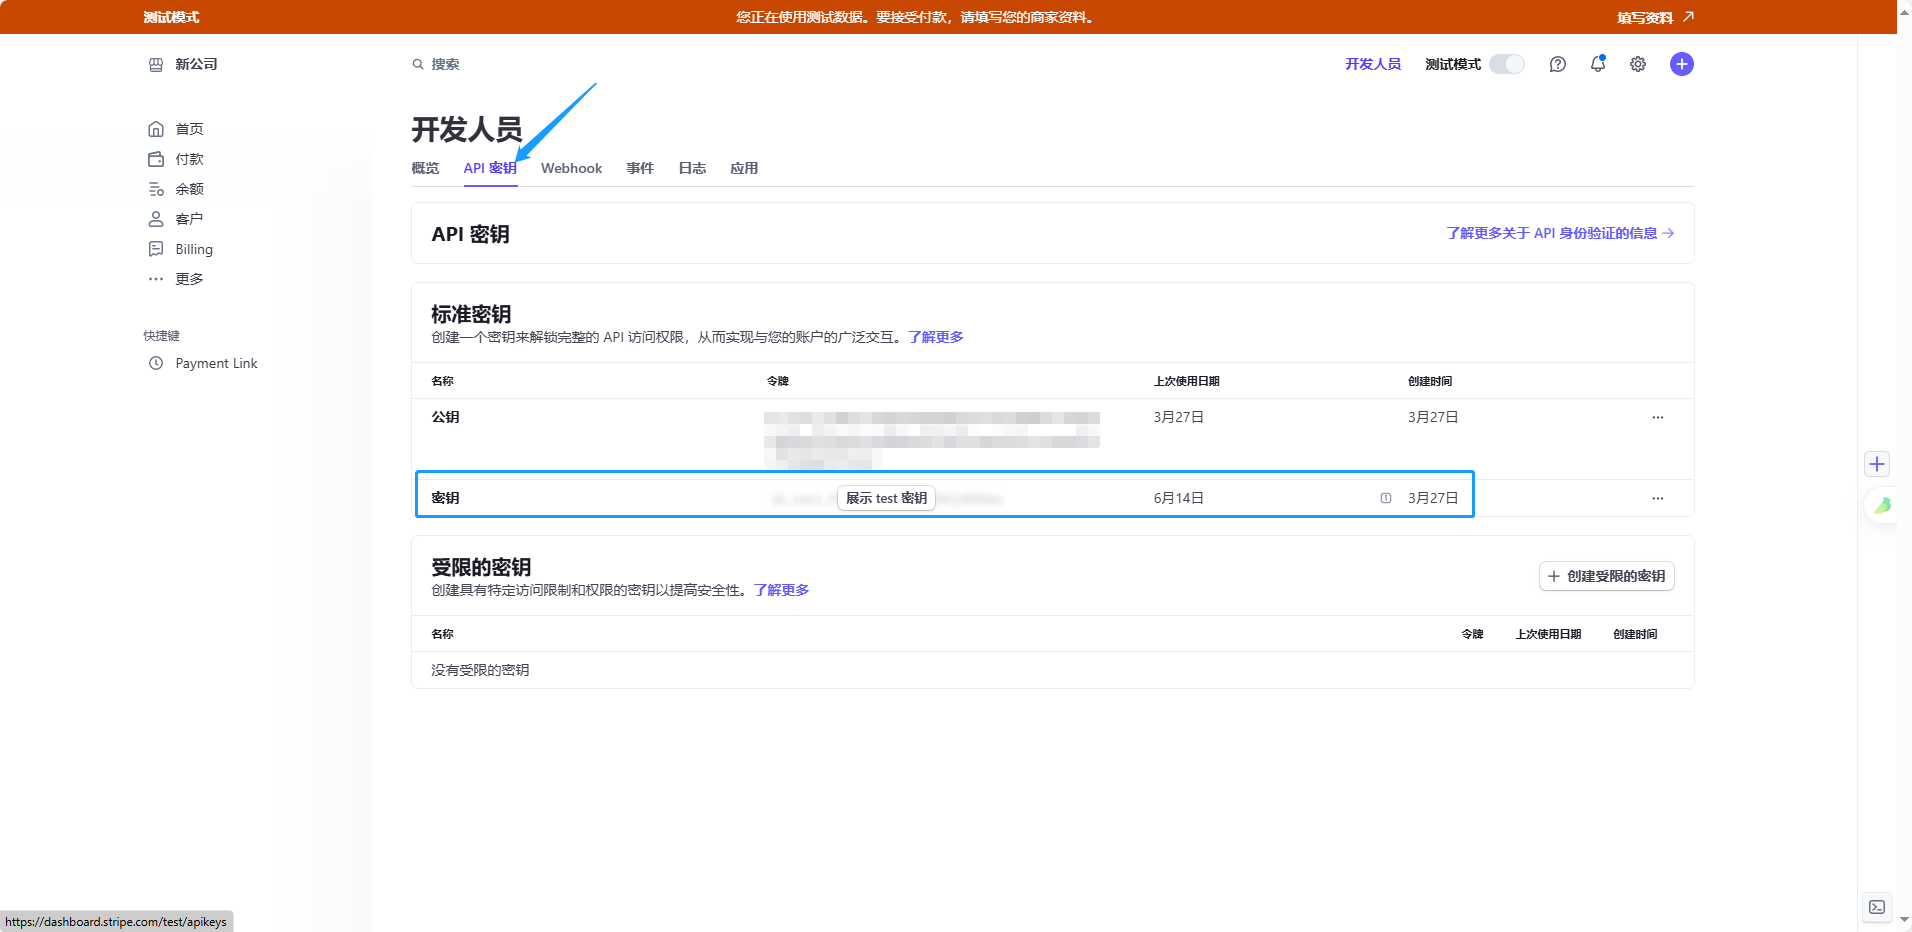
Task: Switch to the 应用 tab
Action: 744,168
